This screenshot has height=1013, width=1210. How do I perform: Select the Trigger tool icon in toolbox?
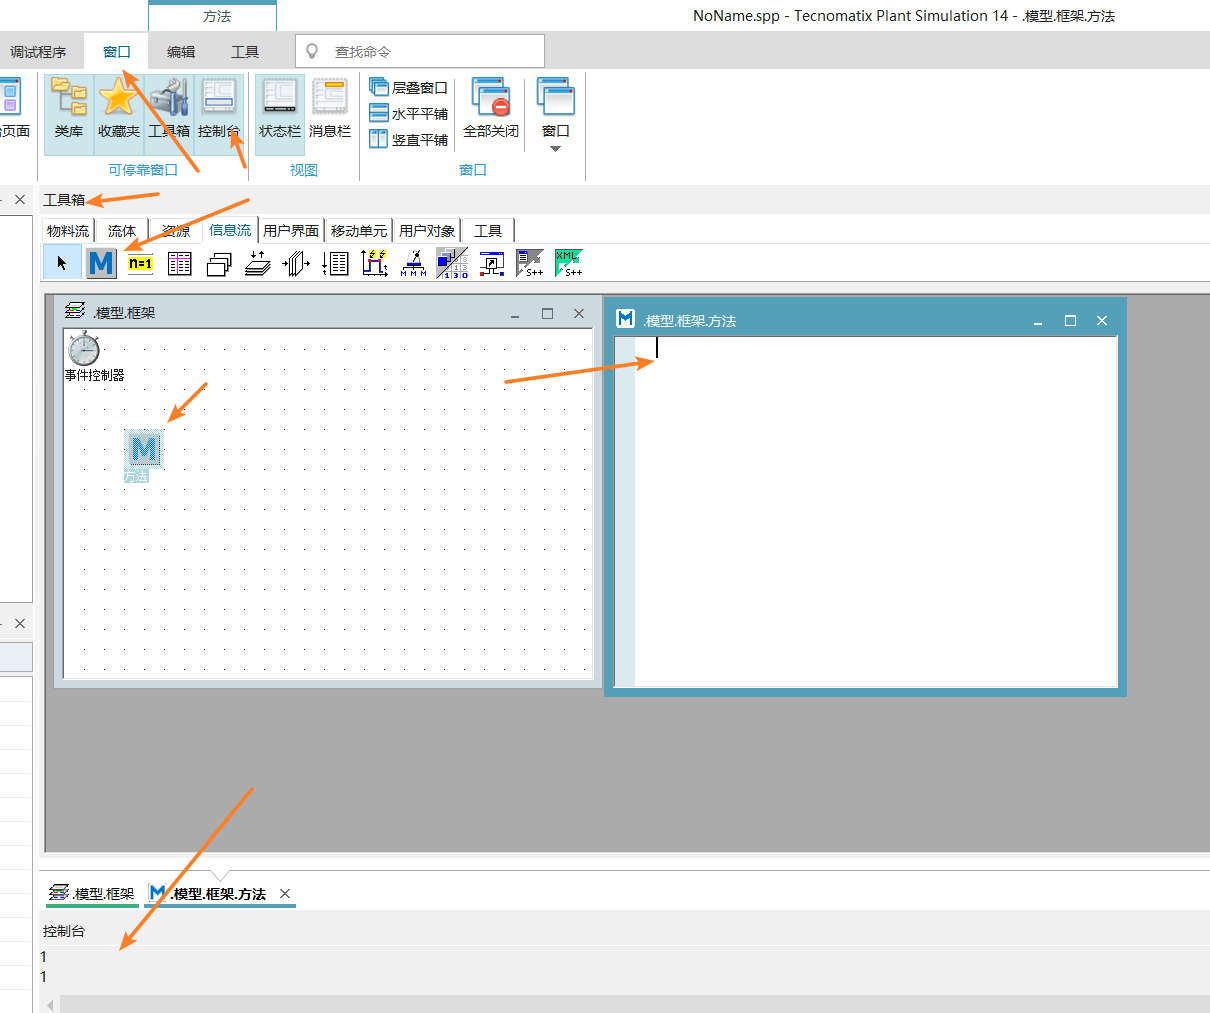tap(374, 262)
